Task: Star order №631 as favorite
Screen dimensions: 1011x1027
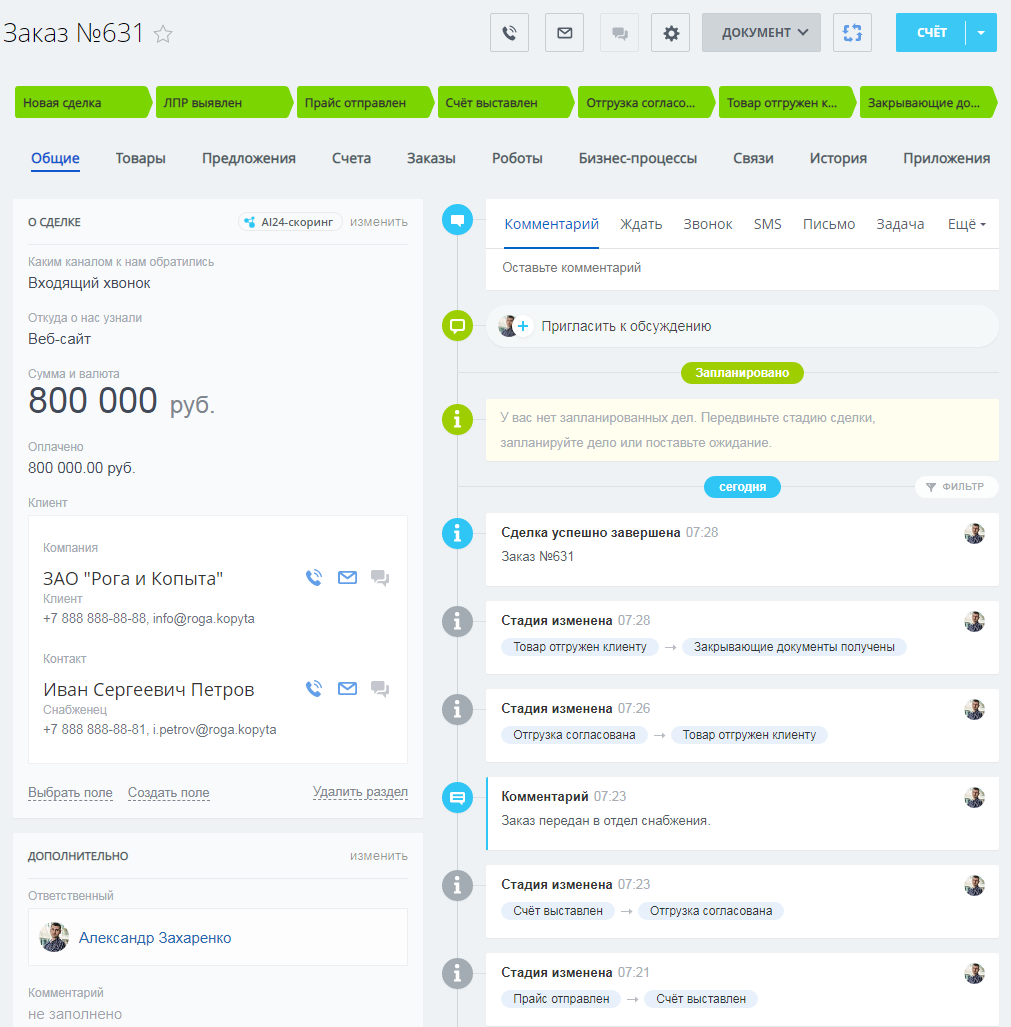Action: coord(163,33)
